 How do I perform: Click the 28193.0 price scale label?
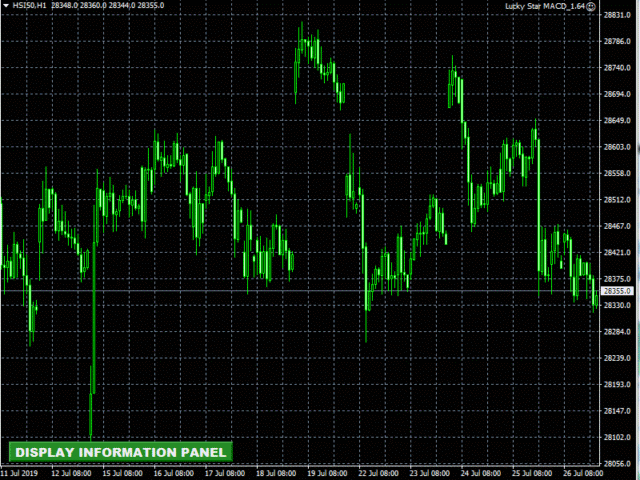617,384
